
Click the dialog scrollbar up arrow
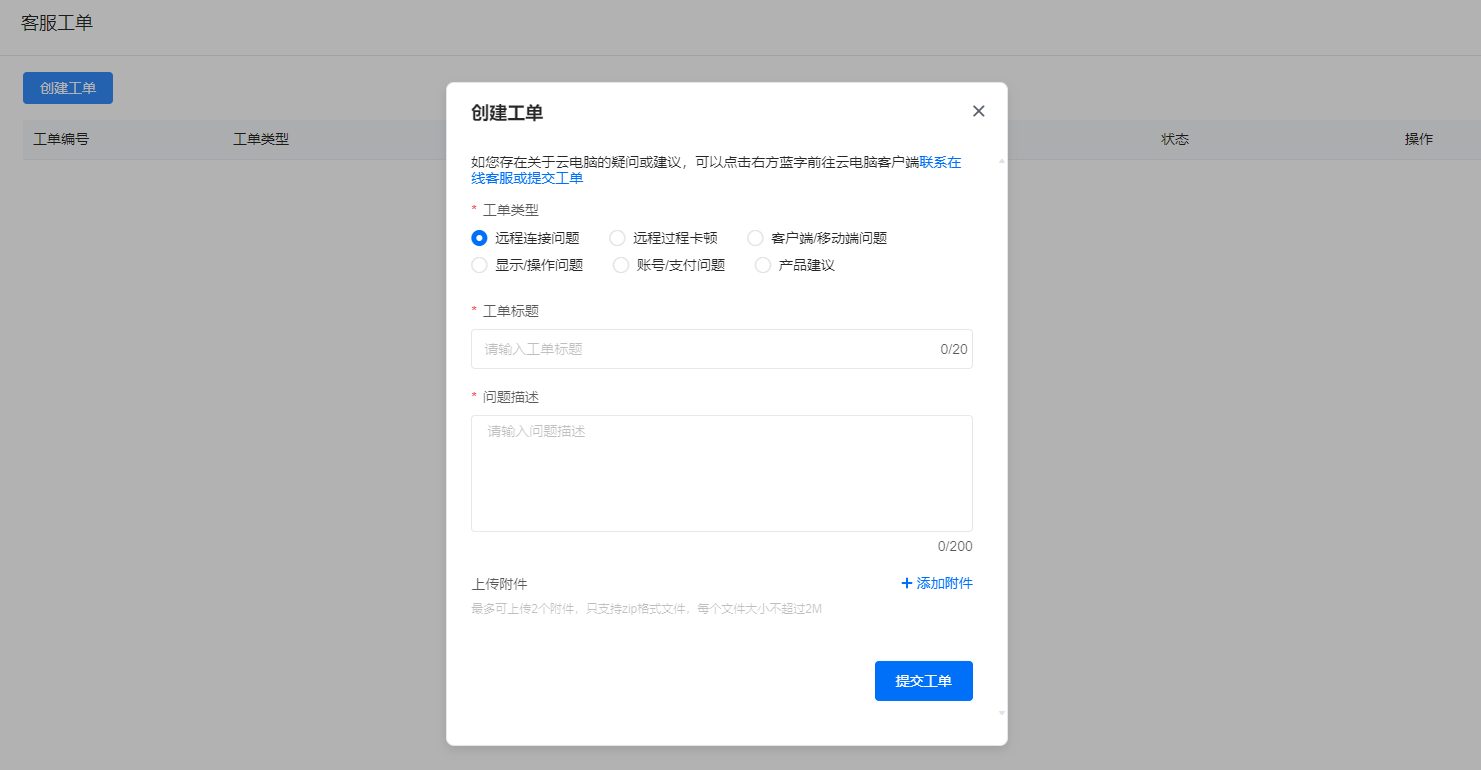[1002, 160]
